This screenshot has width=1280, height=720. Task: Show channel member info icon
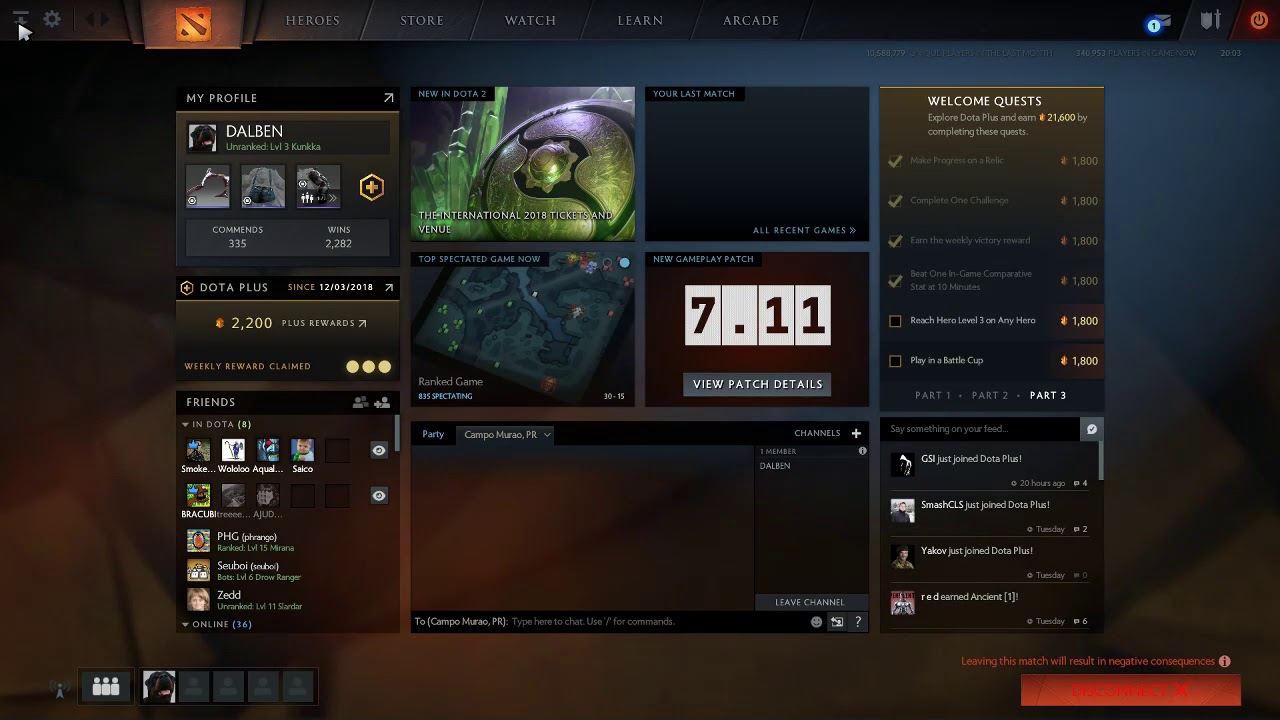(x=862, y=451)
